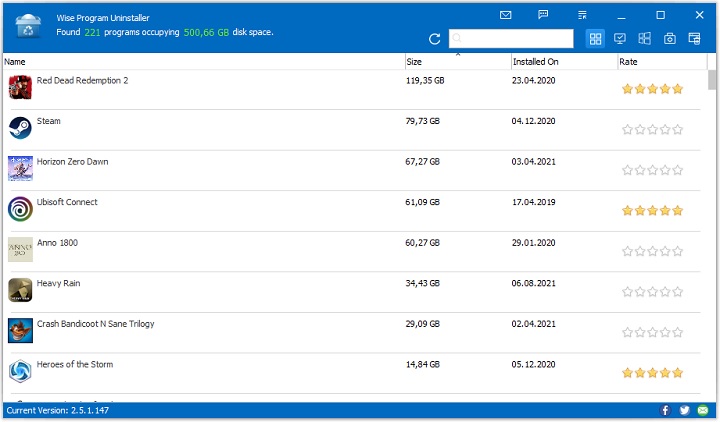Click the green email icon in status bar
Screen dimensions: 720x422
pyautogui.click(x=703, y=410)
